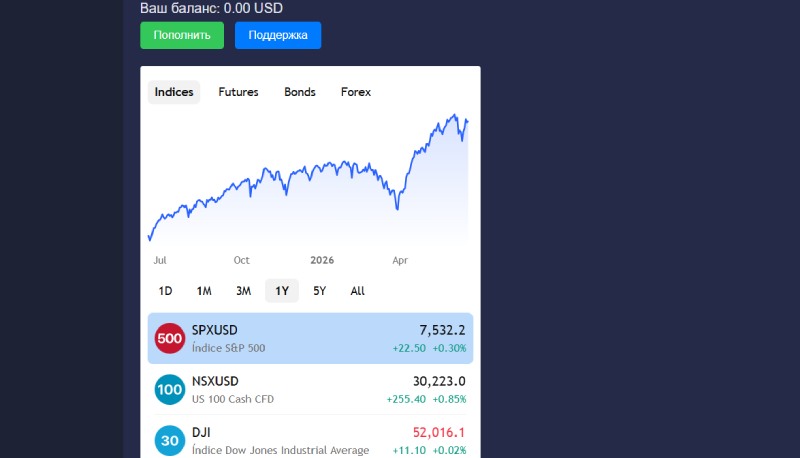Click the red S&P 500 icon
This screenshot has height=458, width=800.
point(169,338)
